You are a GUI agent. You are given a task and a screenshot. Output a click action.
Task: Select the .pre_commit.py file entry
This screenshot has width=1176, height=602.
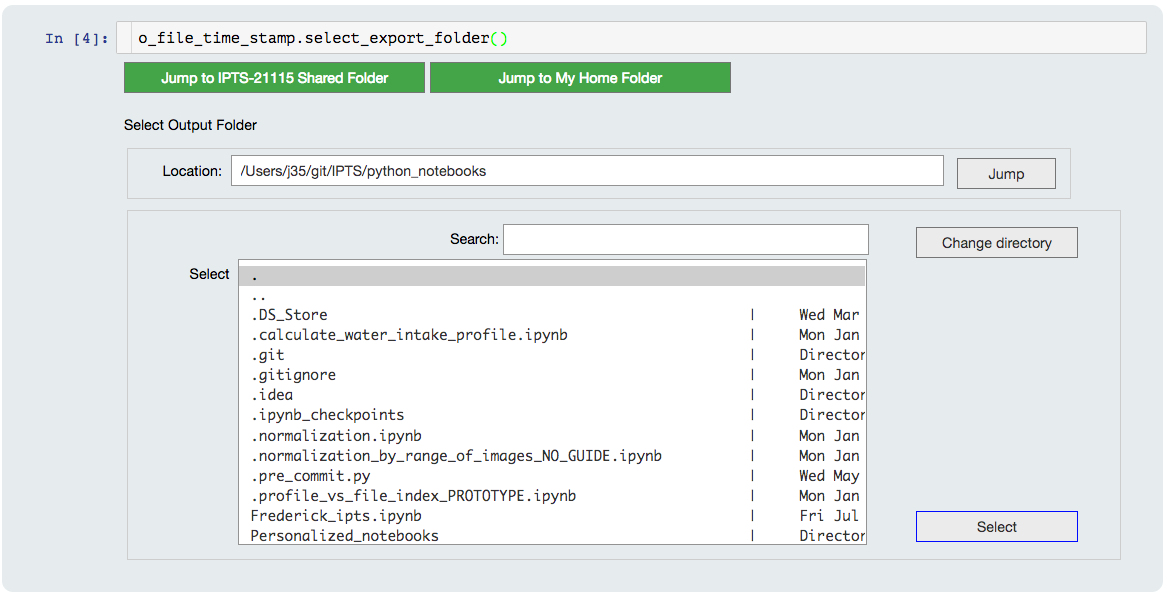click(x=310, y=476)
